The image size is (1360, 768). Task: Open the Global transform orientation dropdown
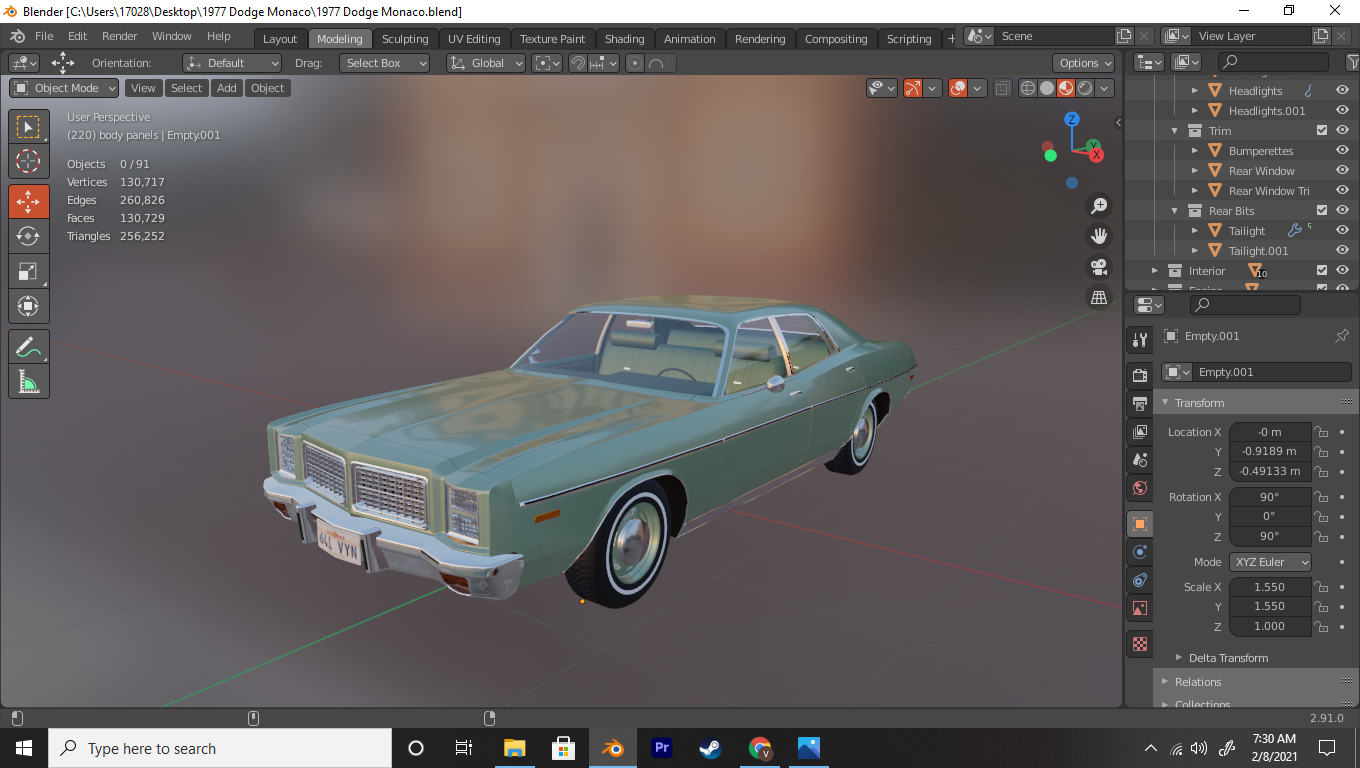(486, 63)
